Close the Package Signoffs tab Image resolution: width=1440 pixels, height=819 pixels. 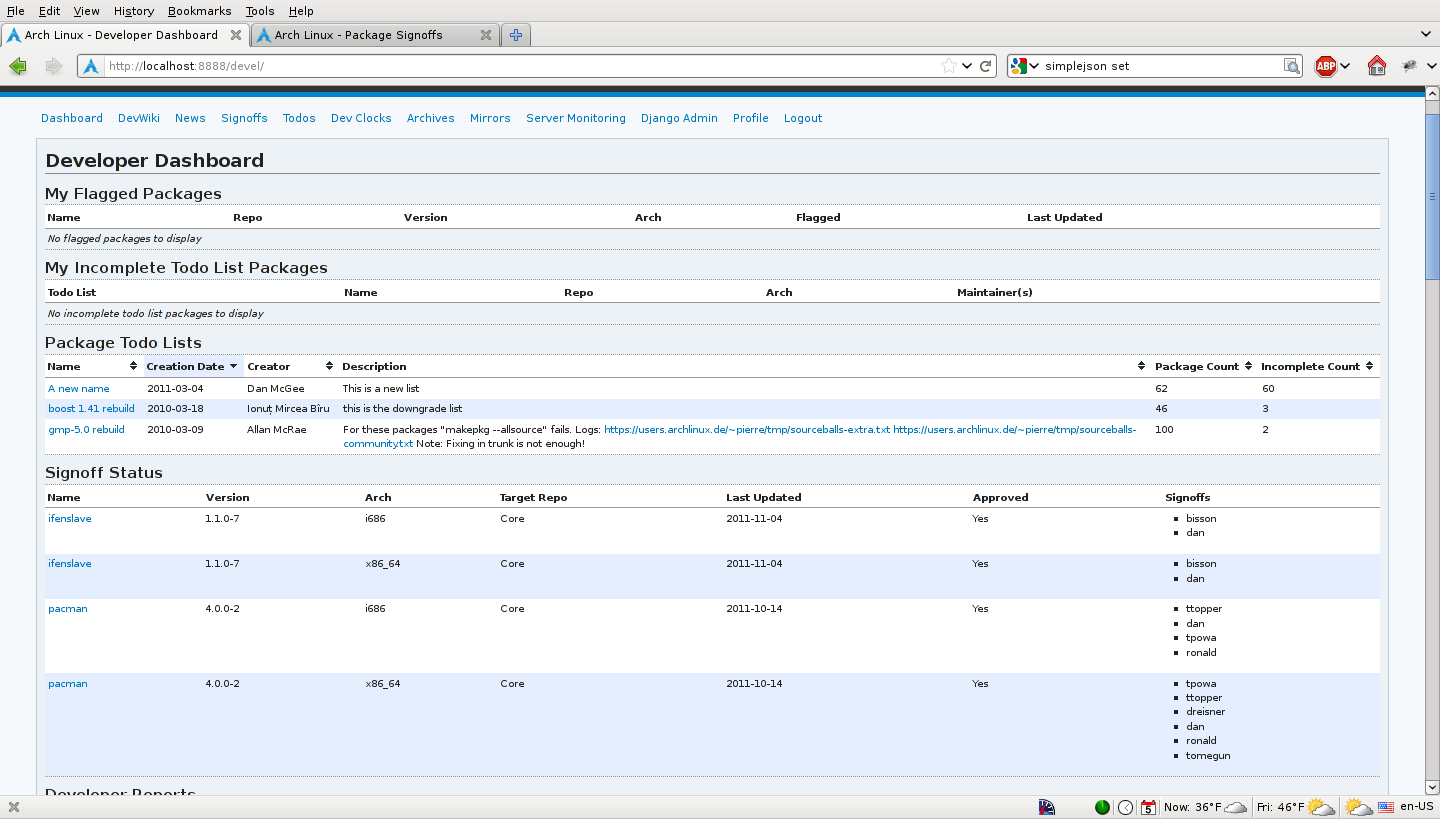(x=486, y=35)
